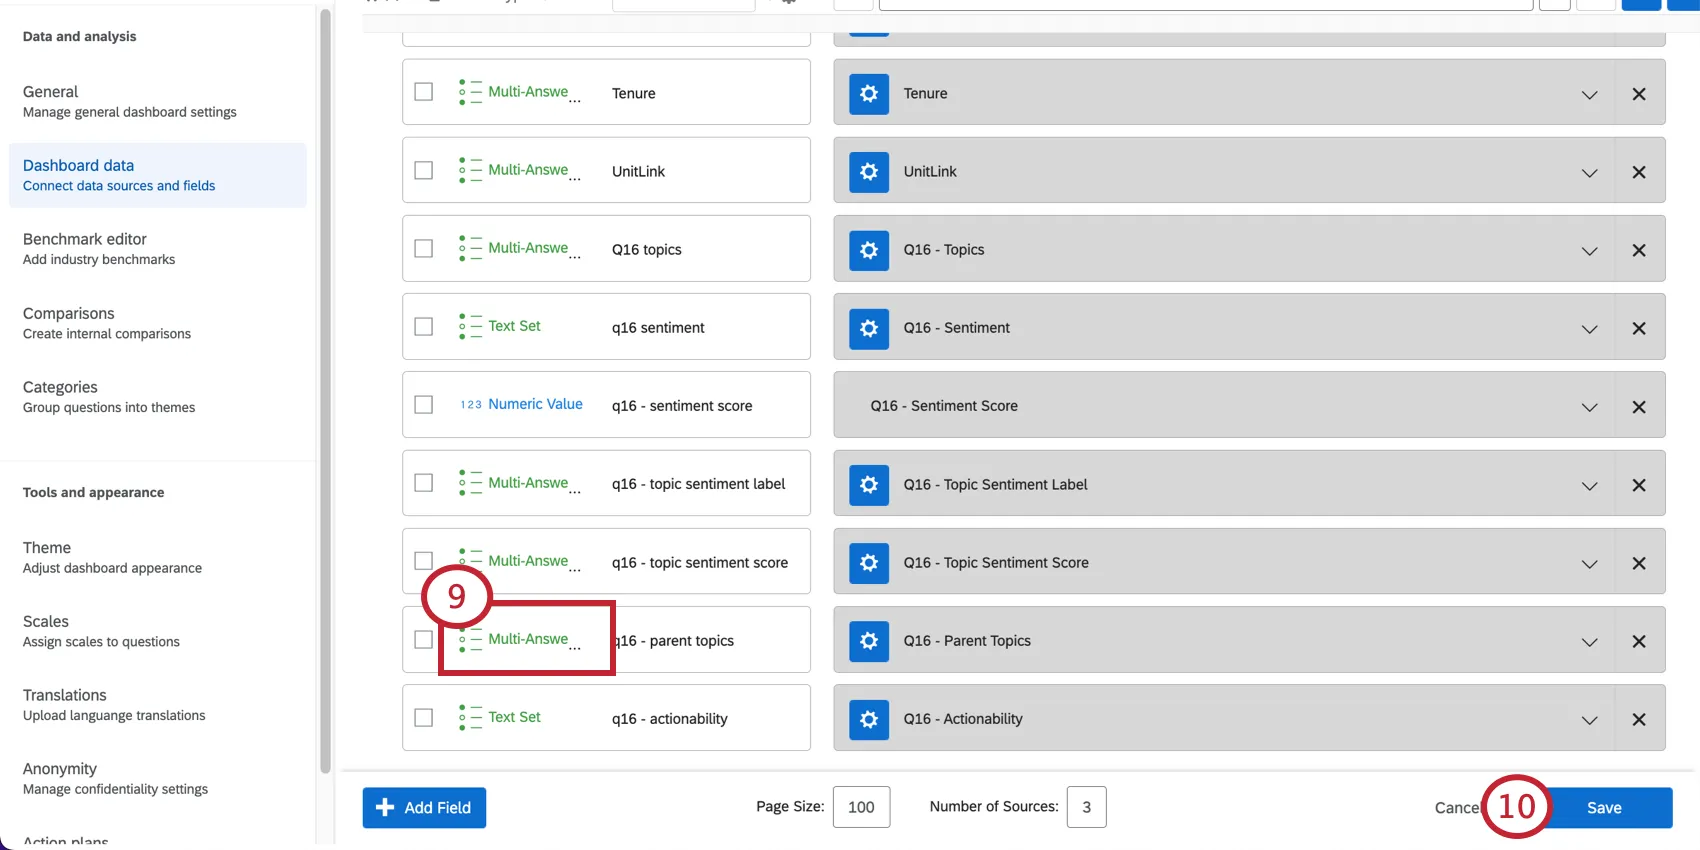Remove the Q16 - Sentiment Score field

(1638, 407)
